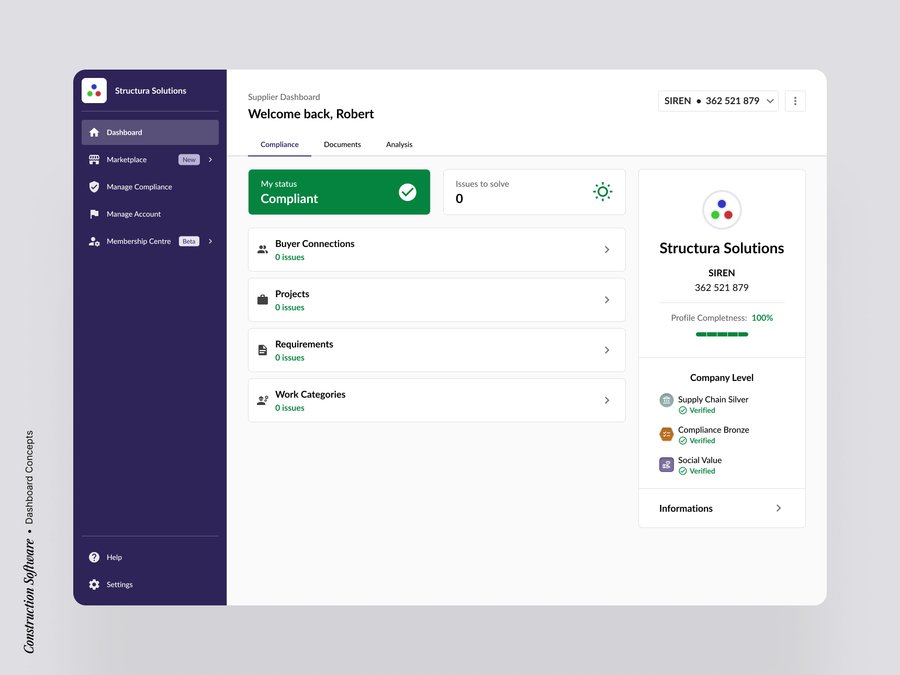Click the Dashboard home icon in sidebar
Image resolution: width=900 pixels, height=675 pixels.
[94, 132]
